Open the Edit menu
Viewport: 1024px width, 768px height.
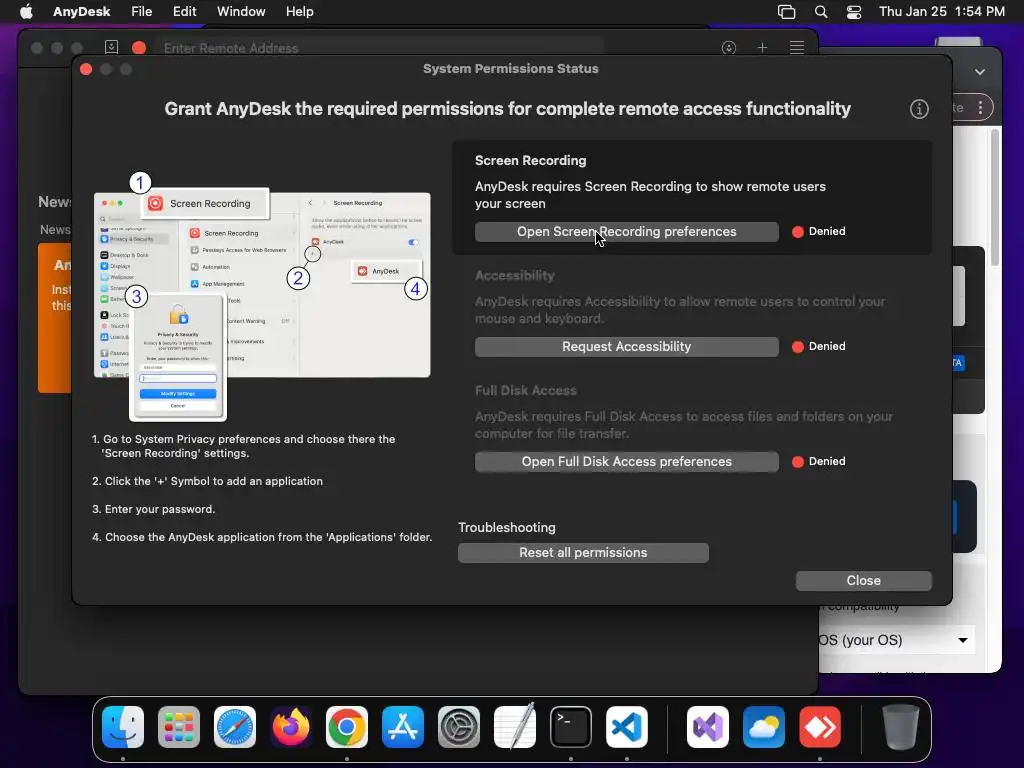[184, 12]
